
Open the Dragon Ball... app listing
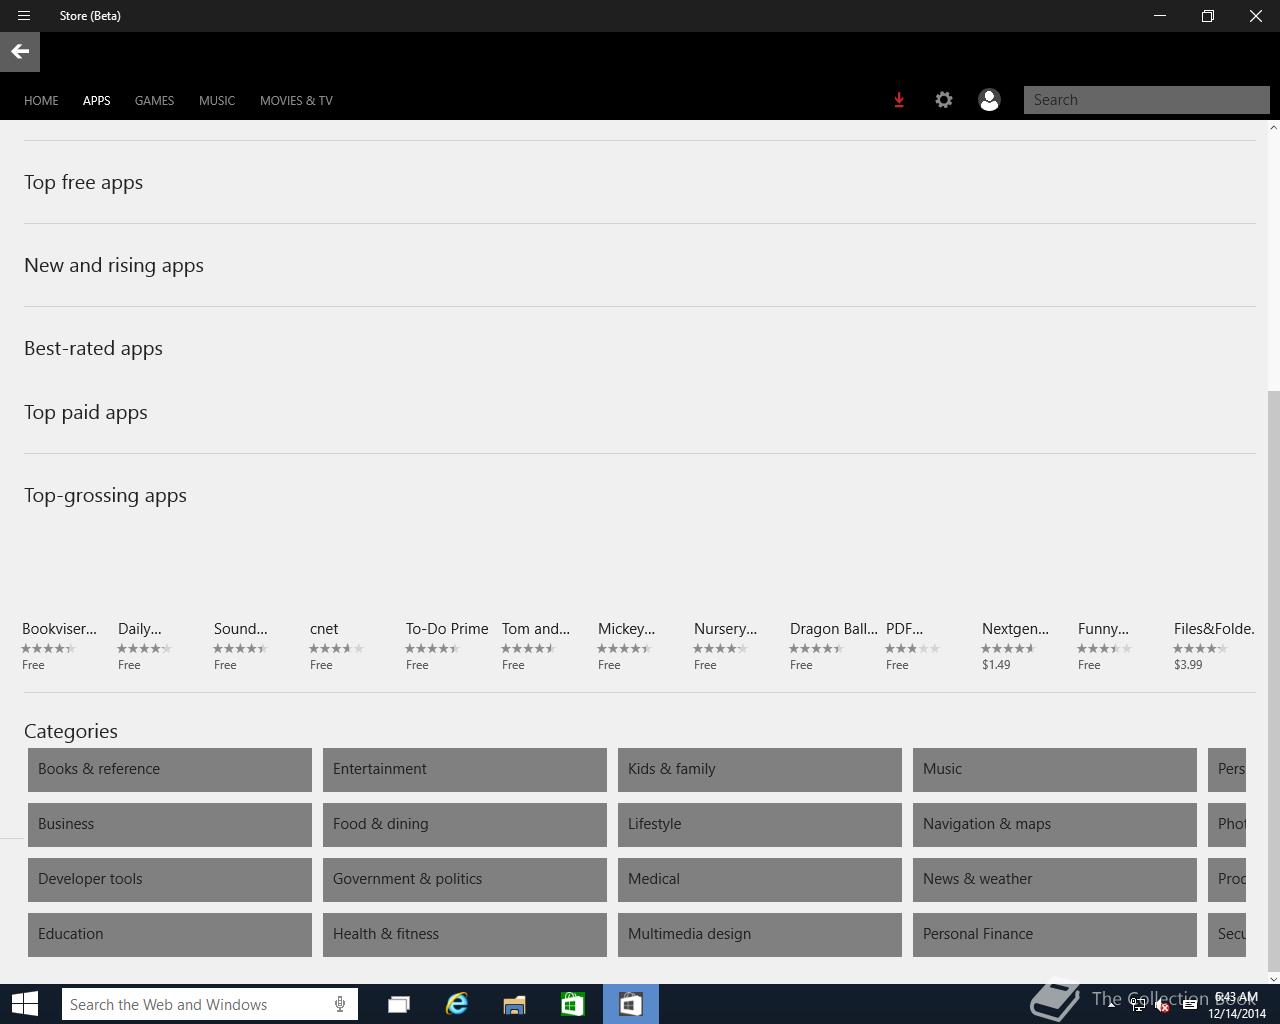[834, 645]
